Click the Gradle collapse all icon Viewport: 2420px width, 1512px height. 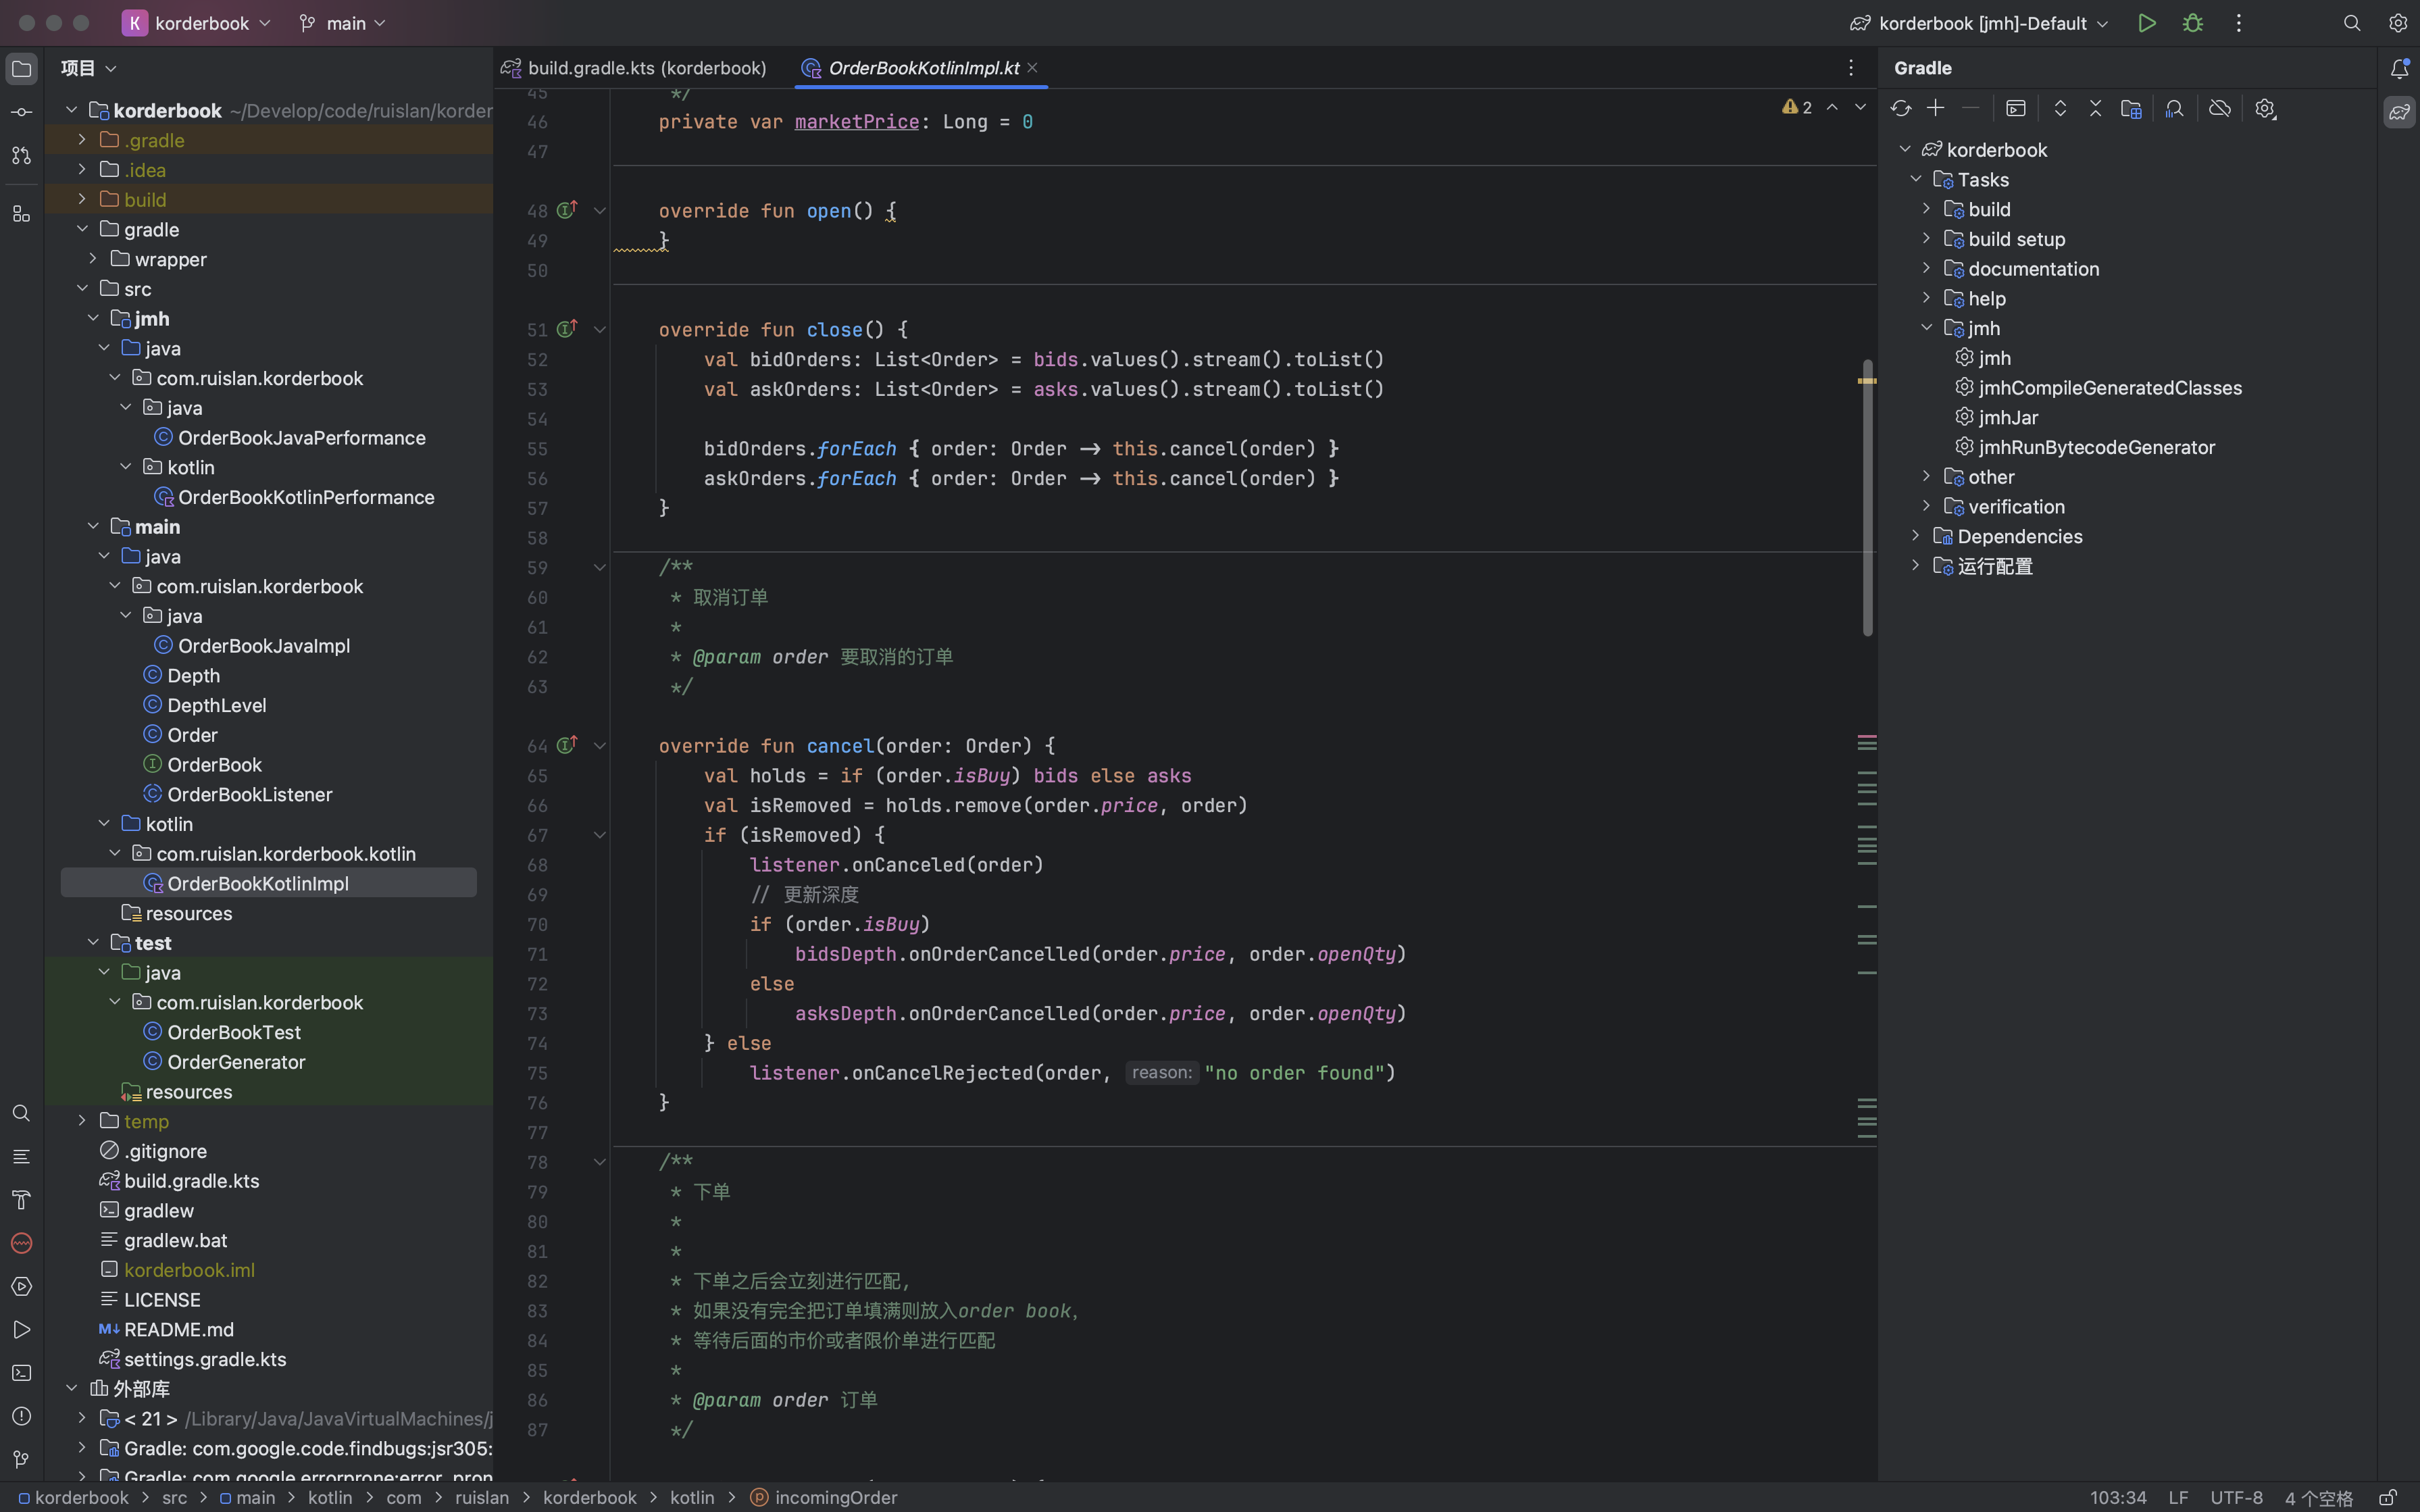point(2095,109)
